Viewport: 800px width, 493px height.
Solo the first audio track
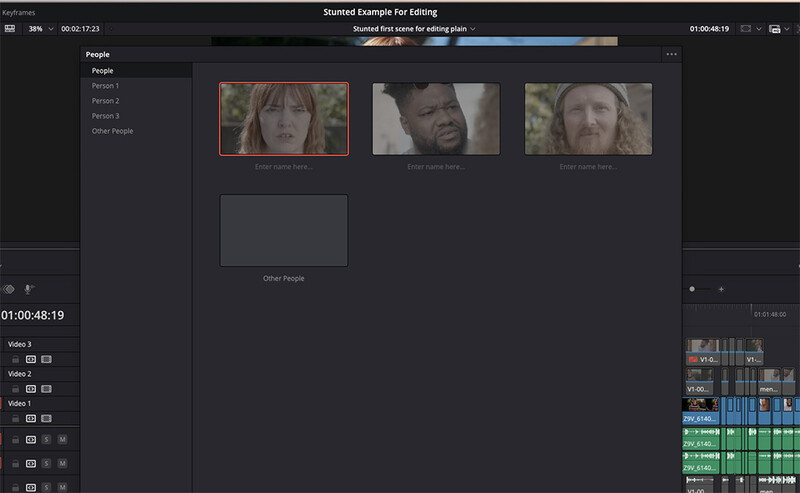(x=46, y=439)
